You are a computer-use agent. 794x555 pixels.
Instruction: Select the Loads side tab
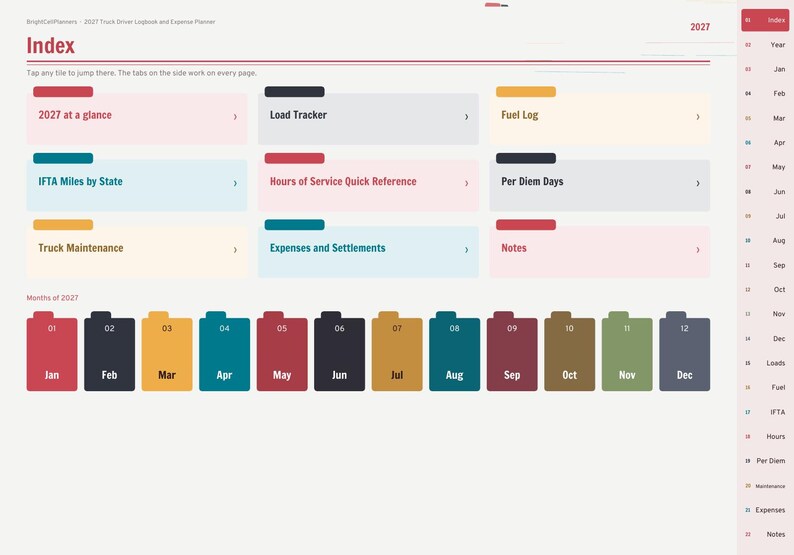click(765, 363)
